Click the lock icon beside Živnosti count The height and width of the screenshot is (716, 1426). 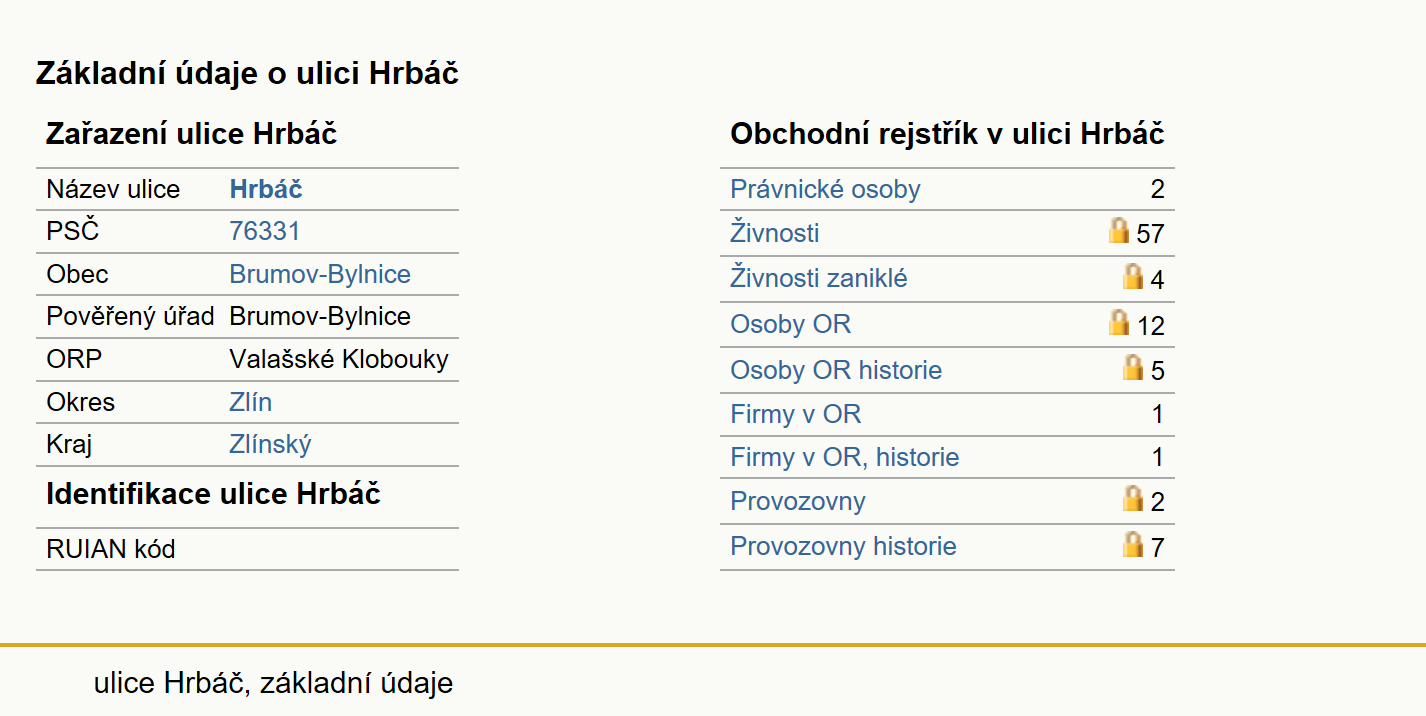point(1119,231)
